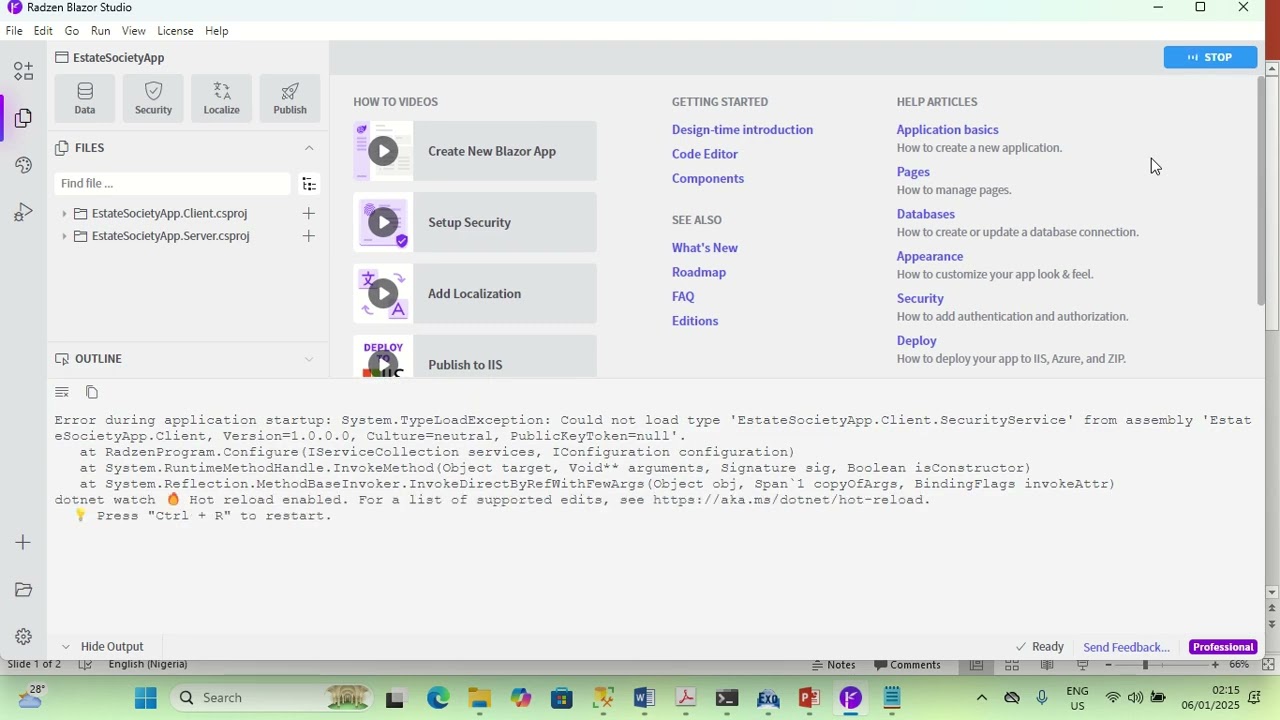Open Word from taskbar
Image resolution: width=1280 pixels, height=720 pixels.
click(x=644, y=698)
